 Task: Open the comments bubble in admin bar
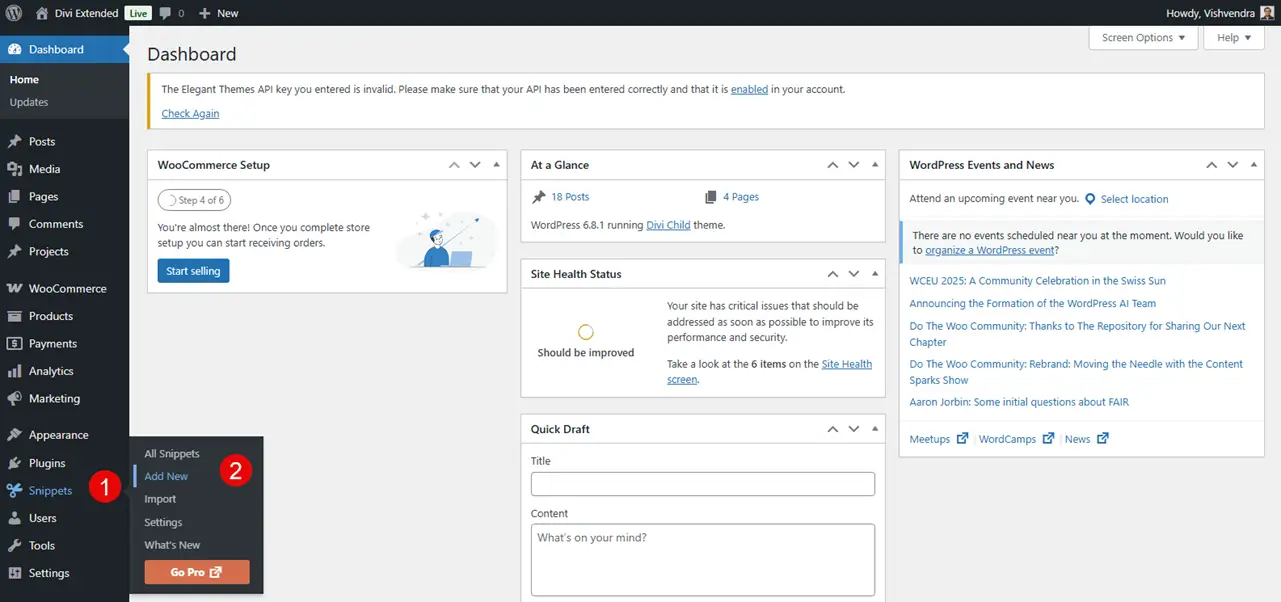(x=165, y=13)
